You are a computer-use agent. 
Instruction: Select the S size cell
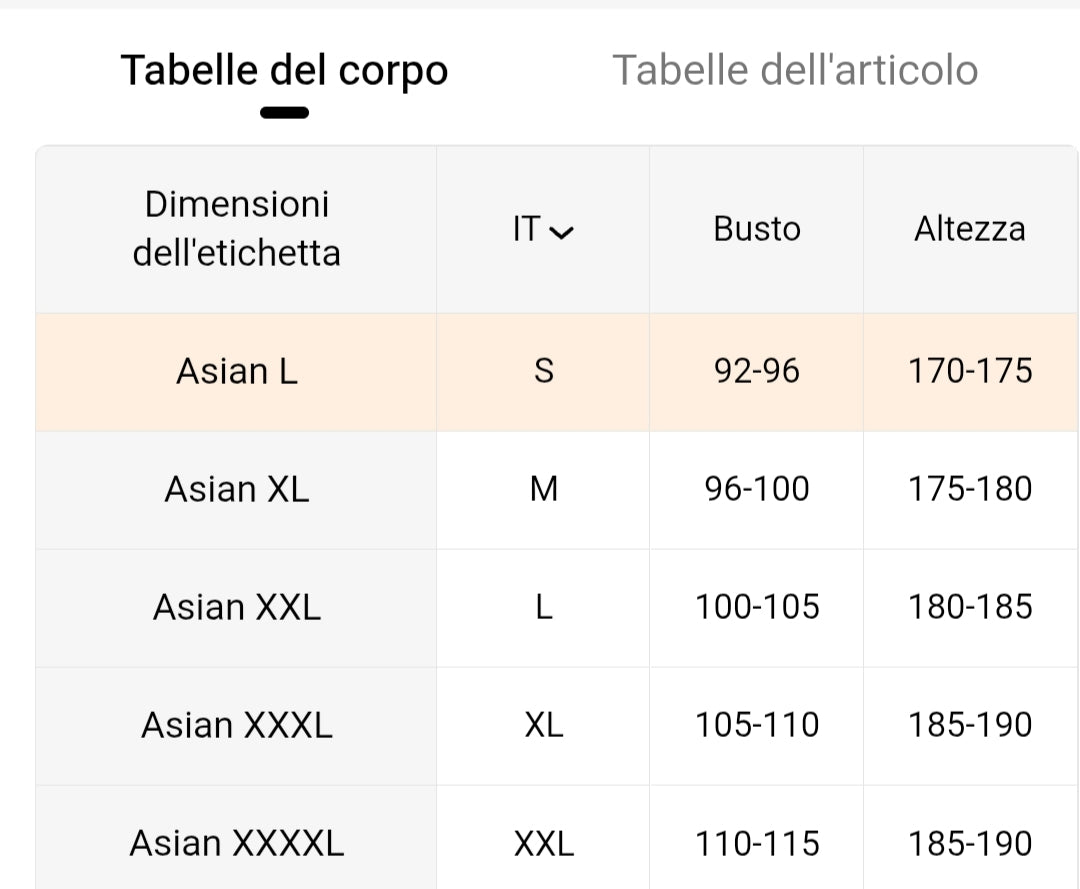click(x=543, y=371)
